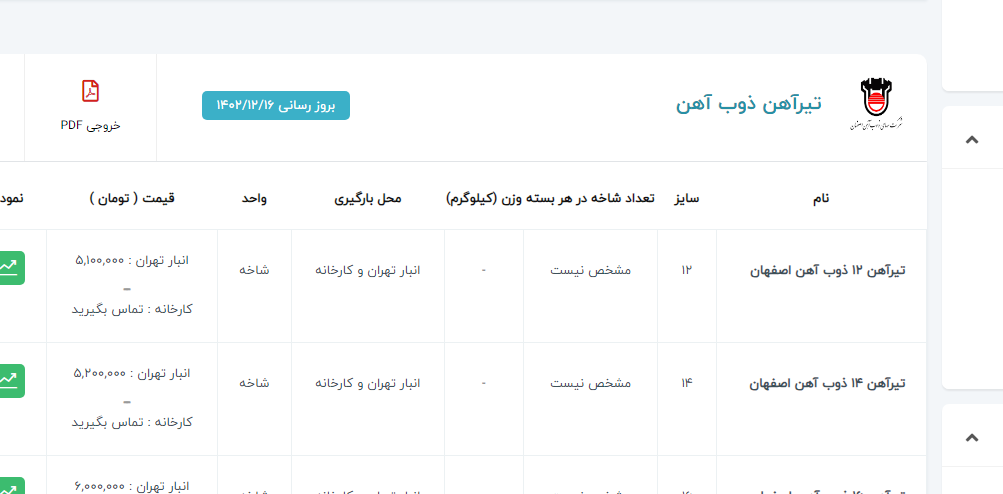Click the بروز رسانی ۱۴۰۲/۱۲/۱۶ badge
The width and height of the screenshot is (1003, 494).
coord(276,105)
